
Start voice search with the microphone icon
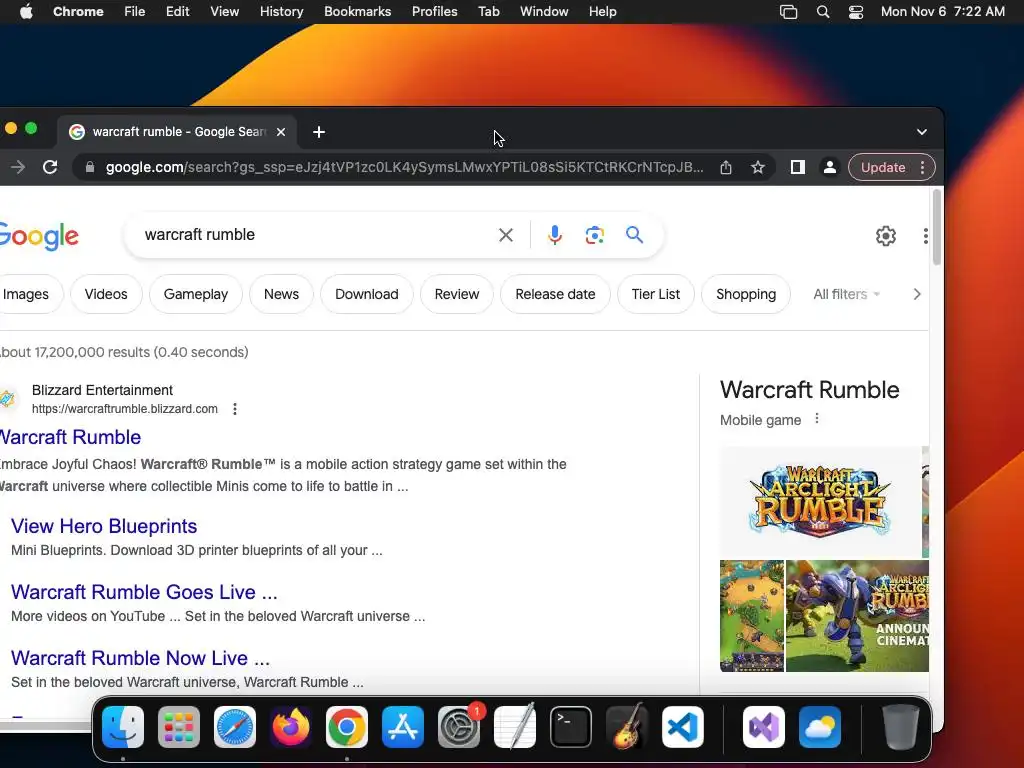(554, 235)
